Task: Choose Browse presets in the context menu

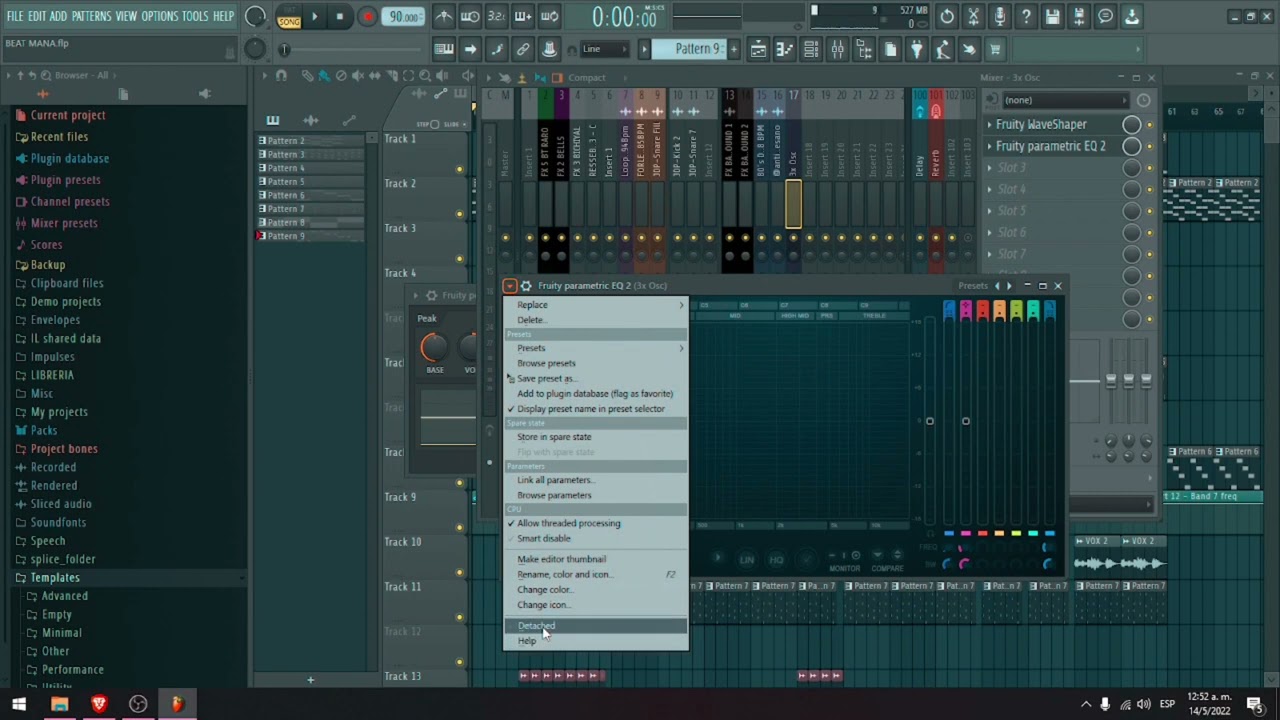Action: pos(595,363)
